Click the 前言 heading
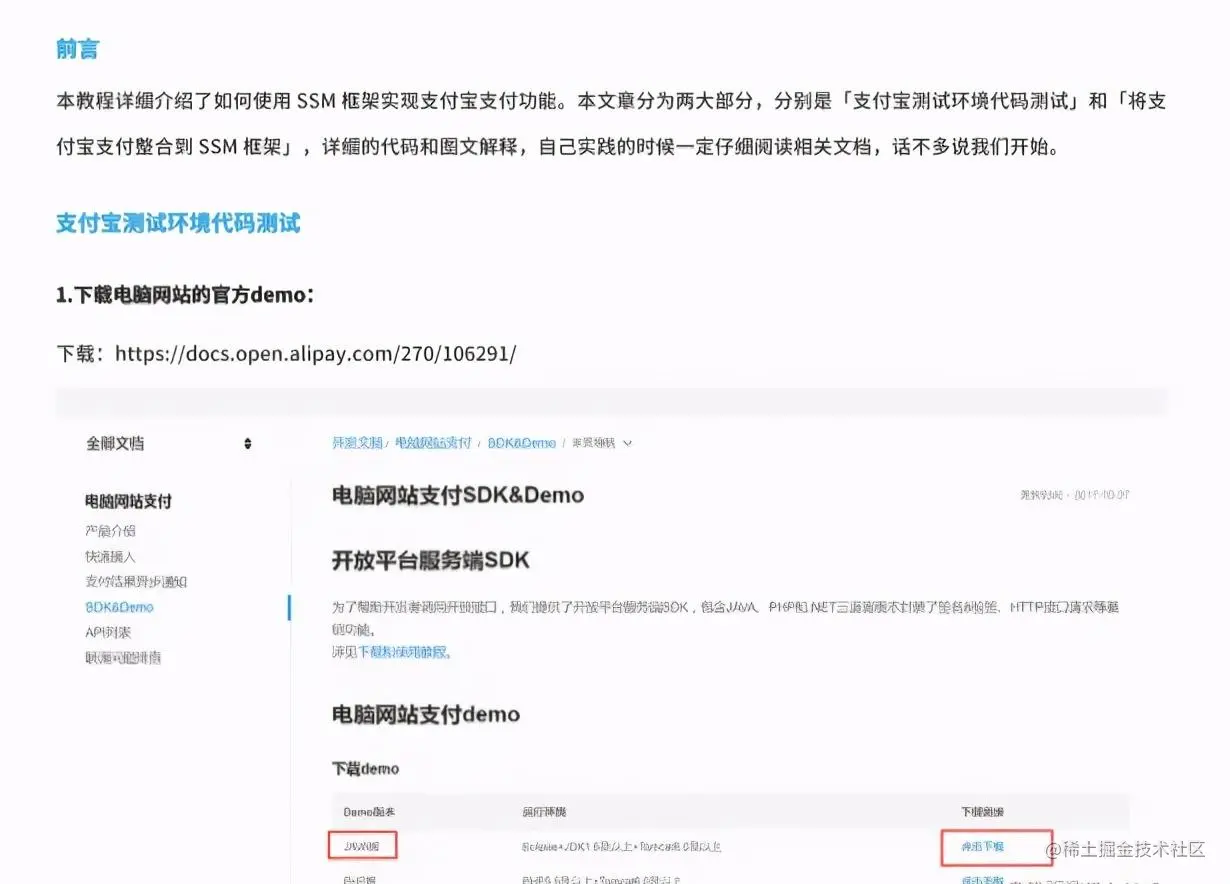Viewport: 1230px width, 884px height. coord(77,48)
